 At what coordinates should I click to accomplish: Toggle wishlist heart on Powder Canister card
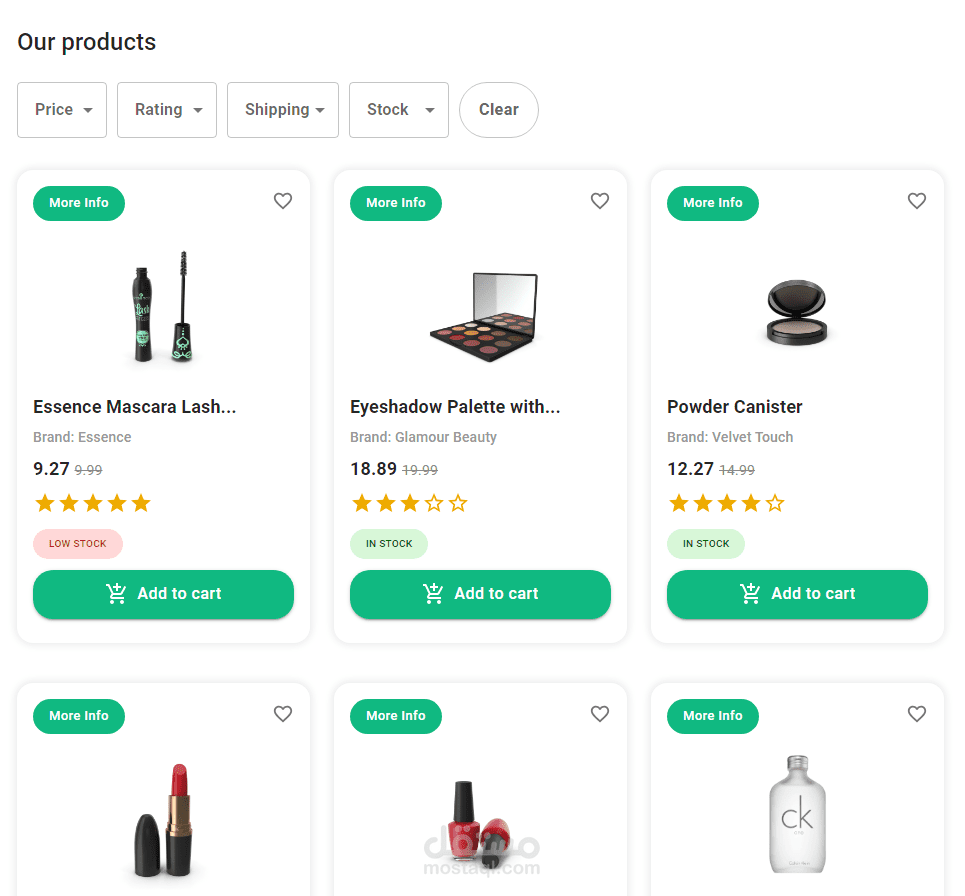pos(917,201)
